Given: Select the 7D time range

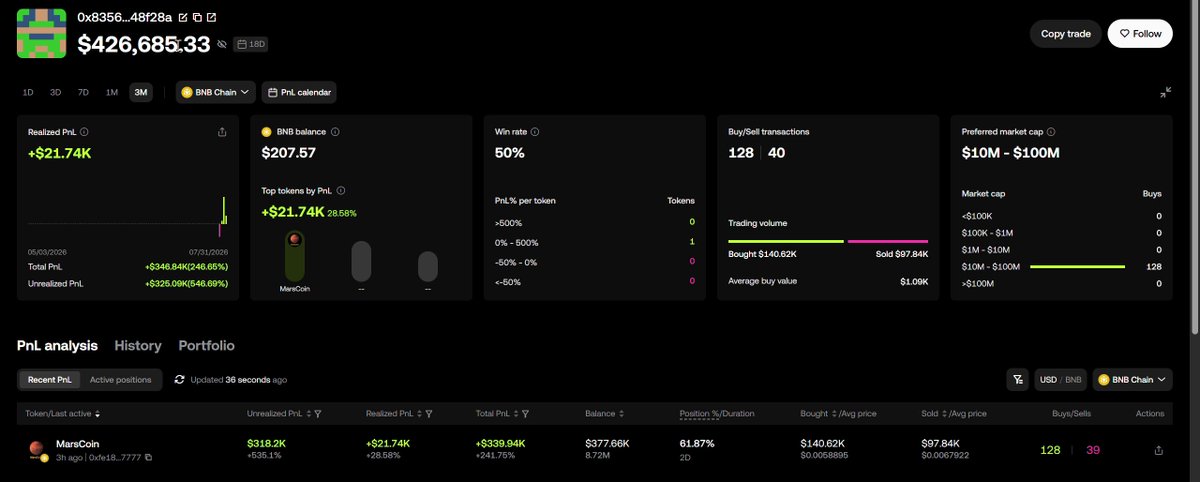Looking at the screenshot, I should (x=83, y=92).
